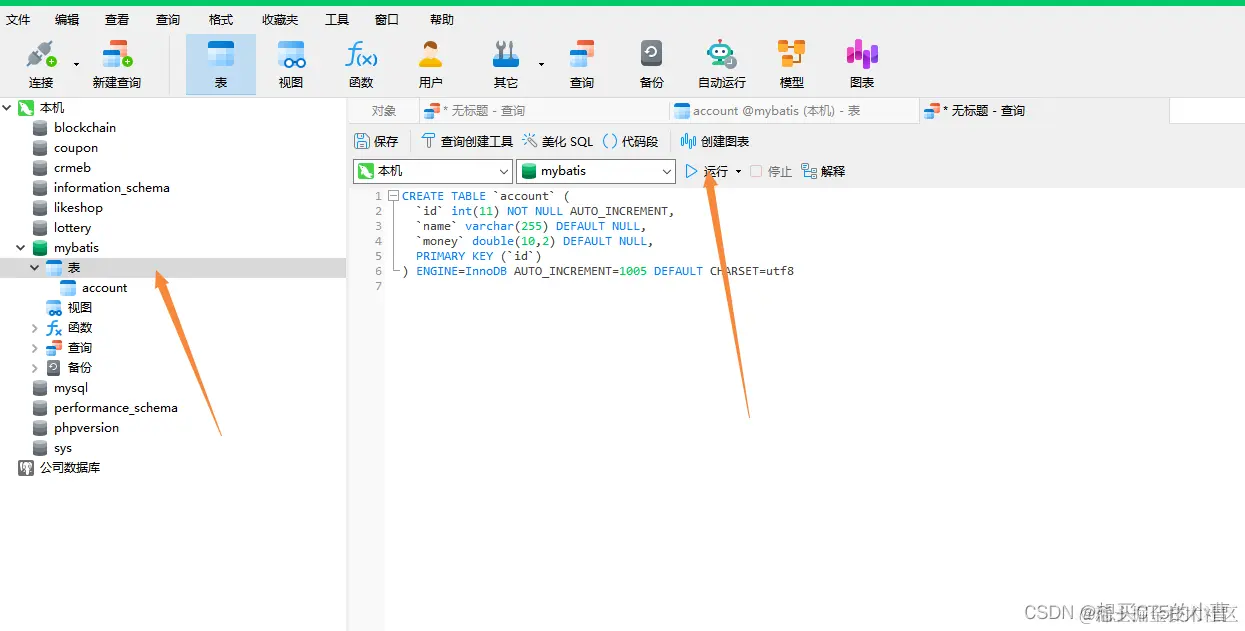This screenshot has height=631, width=1245.
Task: Open the Tools (工具) menu
Action: click(x=337, y=19)
